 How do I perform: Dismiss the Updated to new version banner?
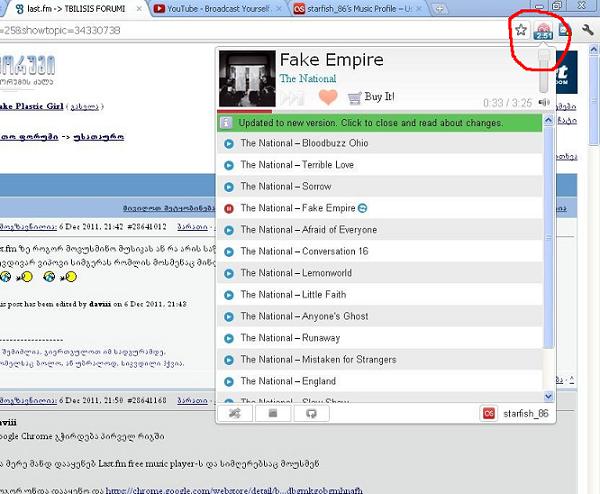[x=380, y=123]
